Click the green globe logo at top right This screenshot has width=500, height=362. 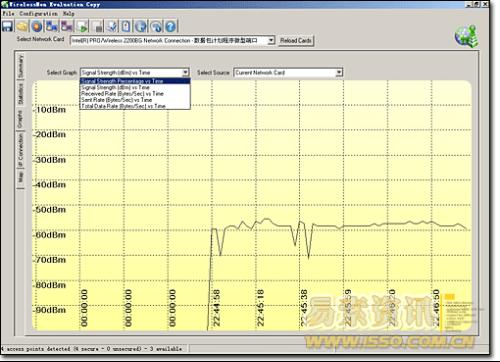coord(466,36)
